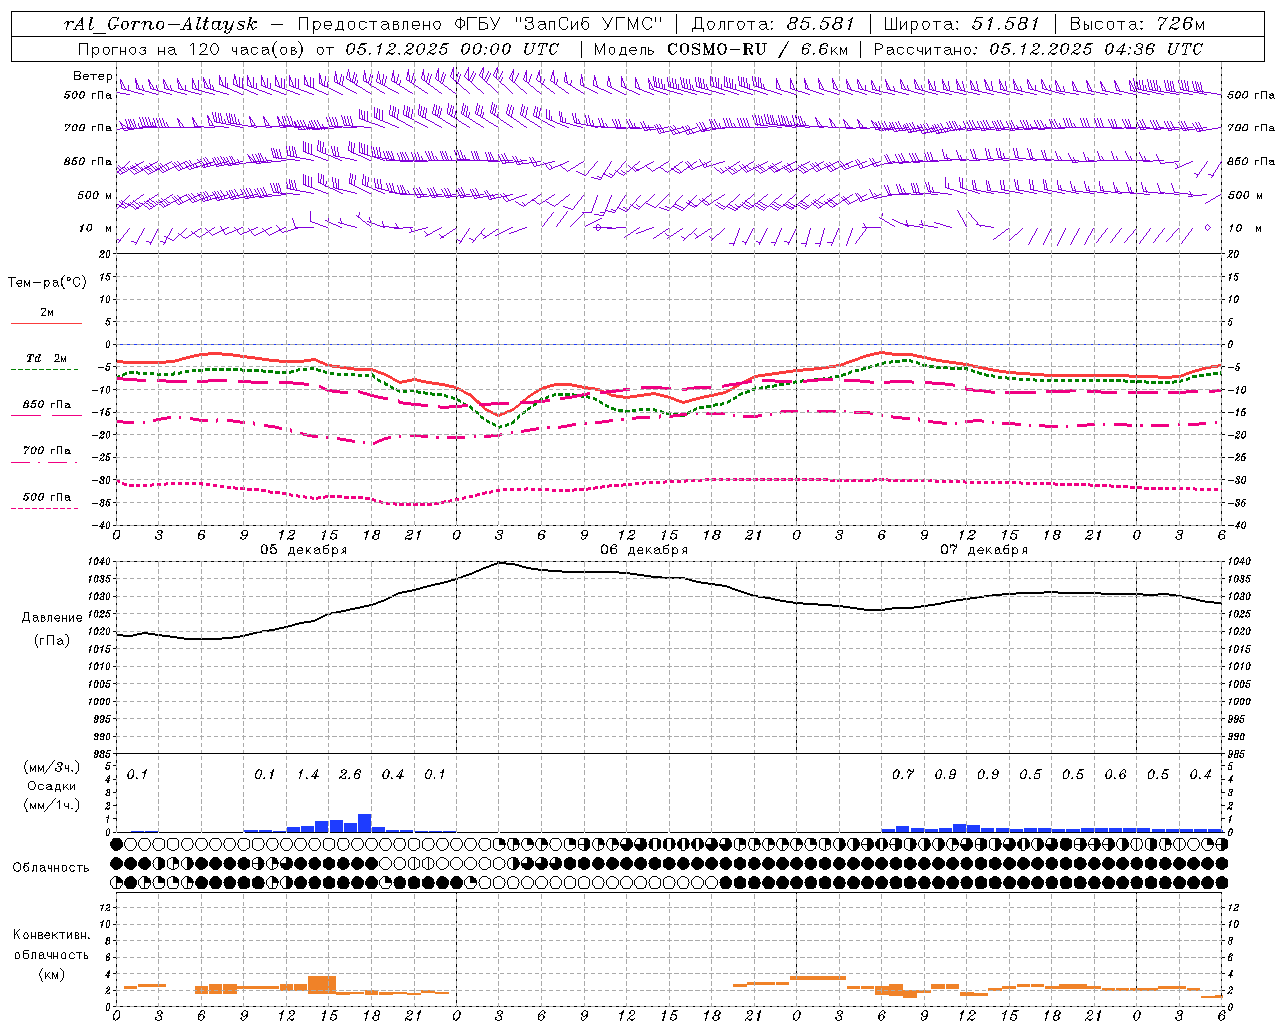Click the 10 м wind level label on left

(96, 228)
